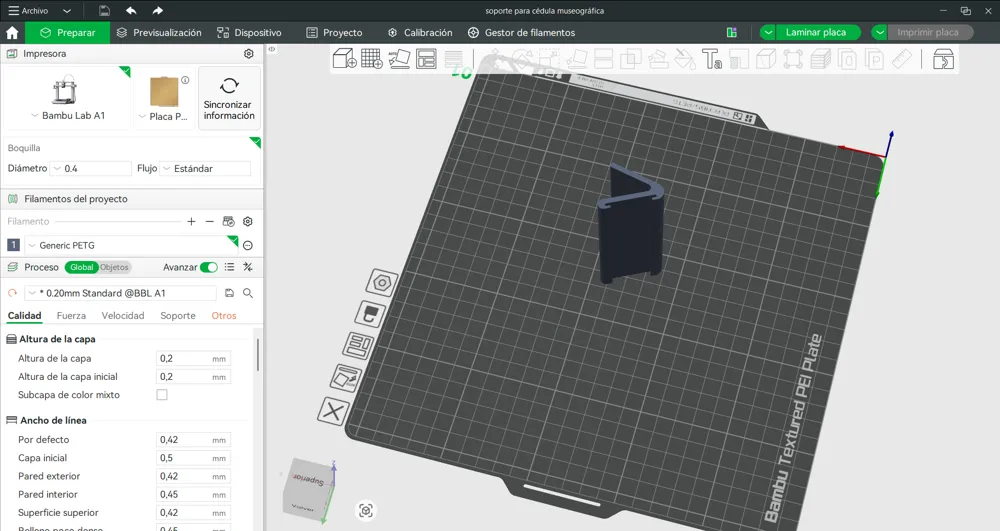Viewport: 1000px width, 531px height.
Task: Click the Laminar placa button
Action: (x=816, y=33)
